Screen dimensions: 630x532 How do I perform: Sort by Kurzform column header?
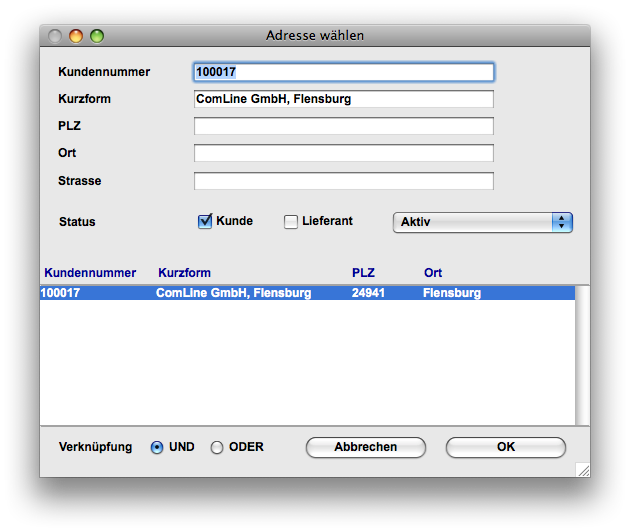point(184,272)
